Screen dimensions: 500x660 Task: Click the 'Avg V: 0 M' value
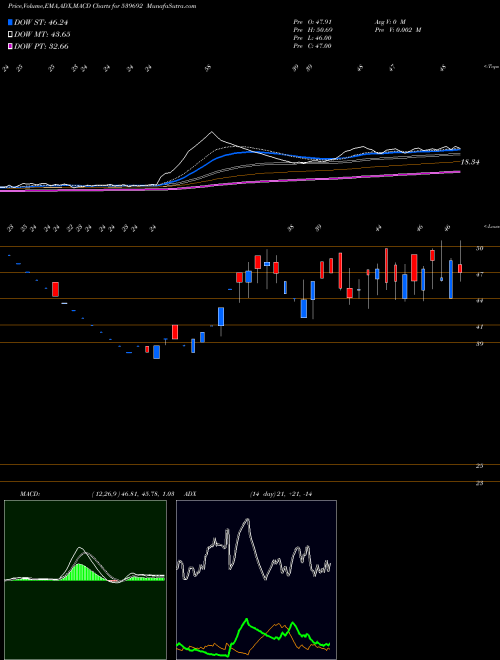coord(389,21)
